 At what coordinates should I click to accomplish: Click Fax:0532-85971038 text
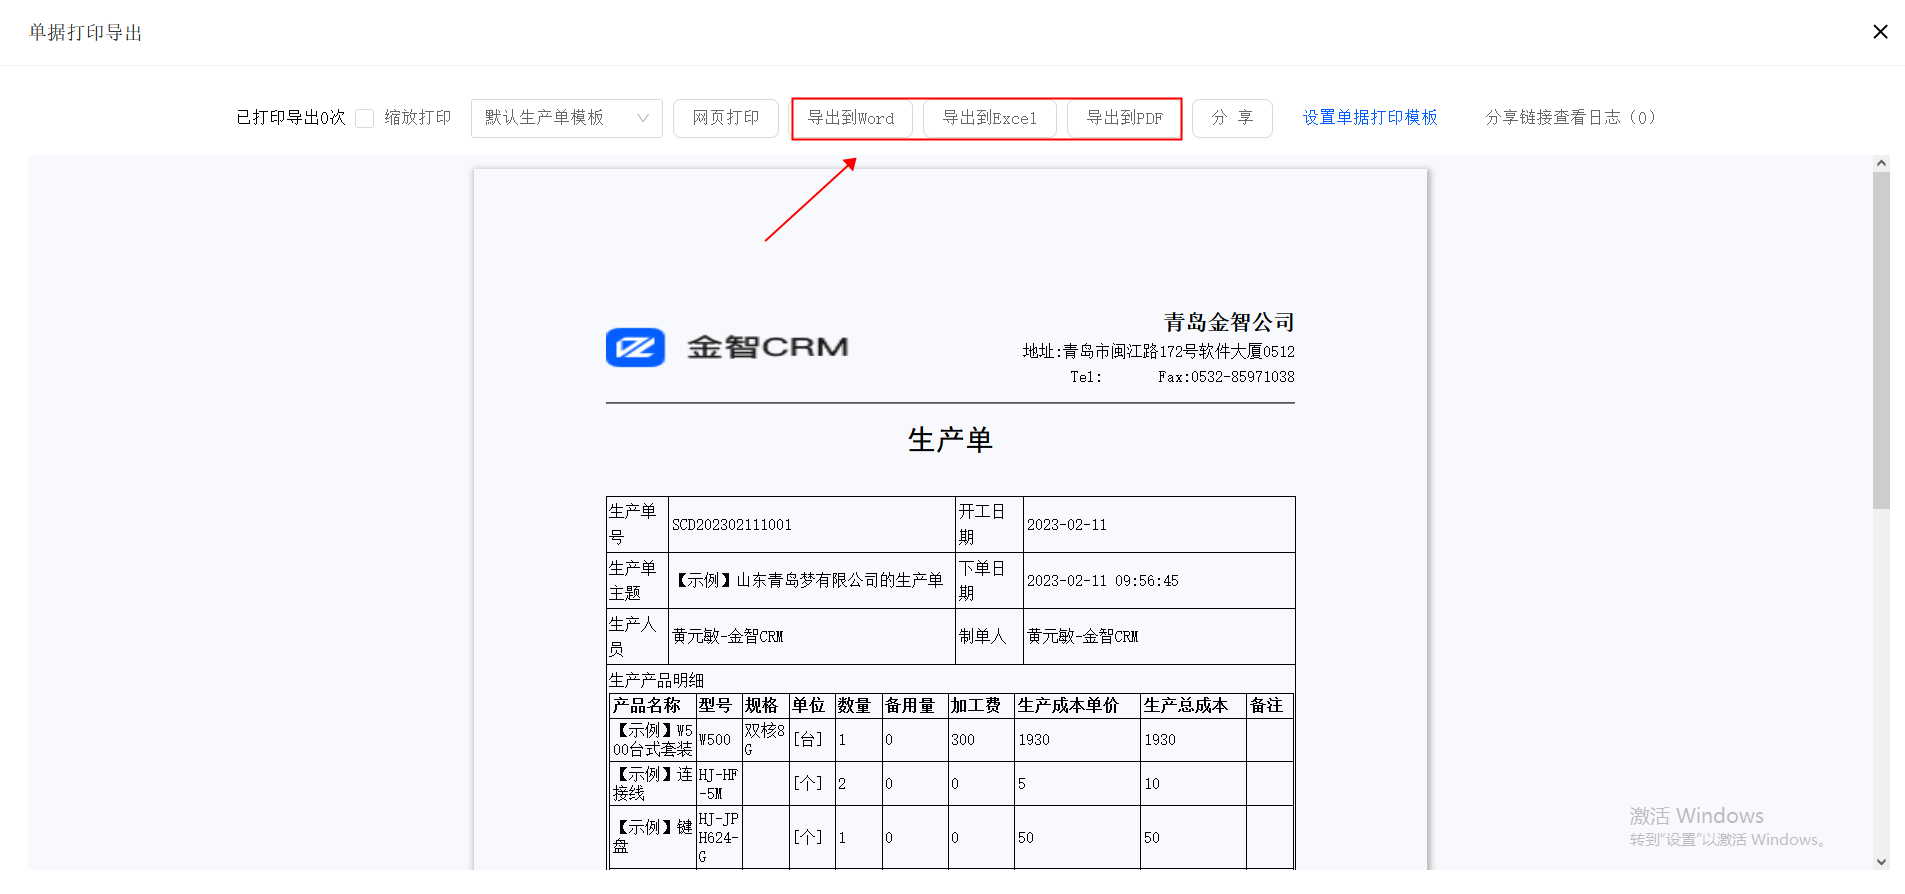pos(1226,377)
